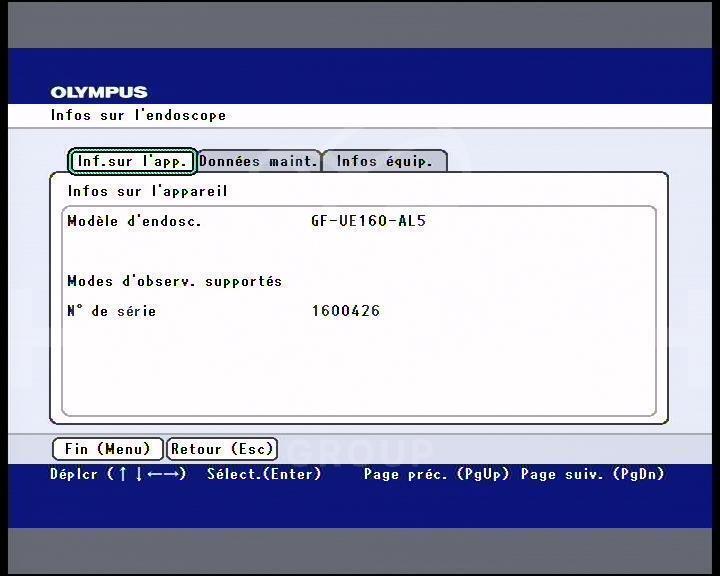Select the model value GF-UE160-AL5
Viewport: 720px width, 576px height.
point(369,221)
